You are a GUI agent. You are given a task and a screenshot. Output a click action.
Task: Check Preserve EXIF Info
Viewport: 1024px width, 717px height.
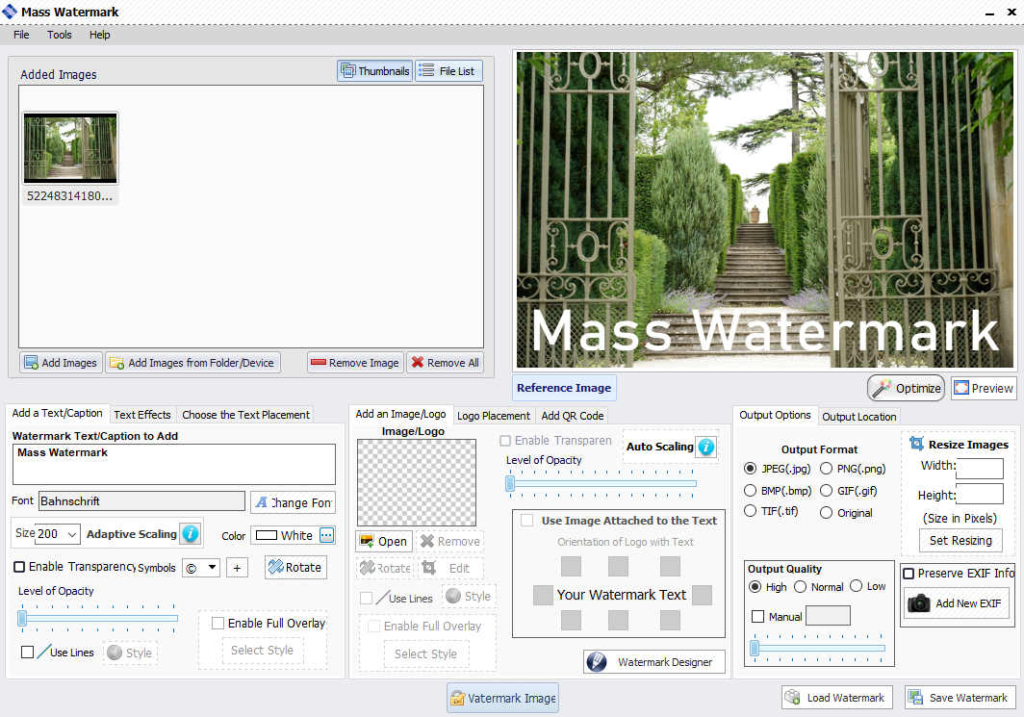pos(908,573)
